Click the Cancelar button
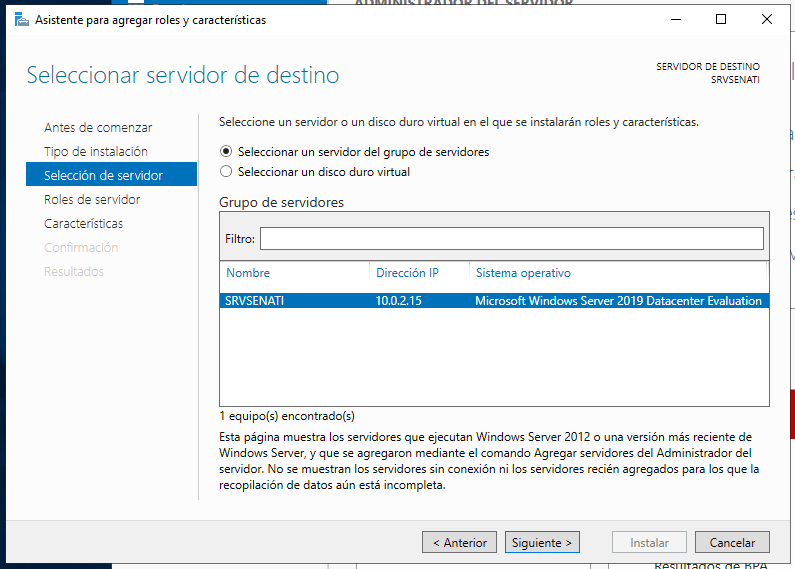The image size is (795, 569). 732,543
